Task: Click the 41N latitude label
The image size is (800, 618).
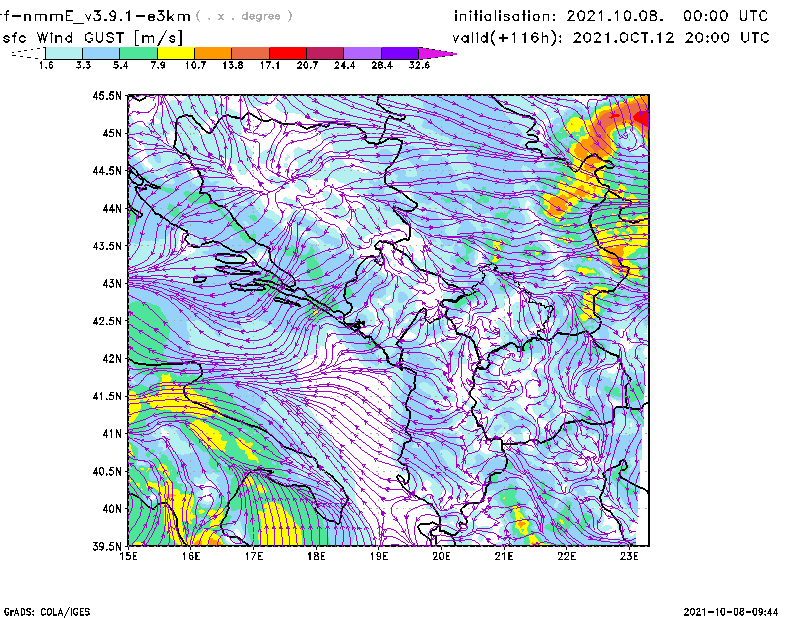Action: click(x=112, y=434)
